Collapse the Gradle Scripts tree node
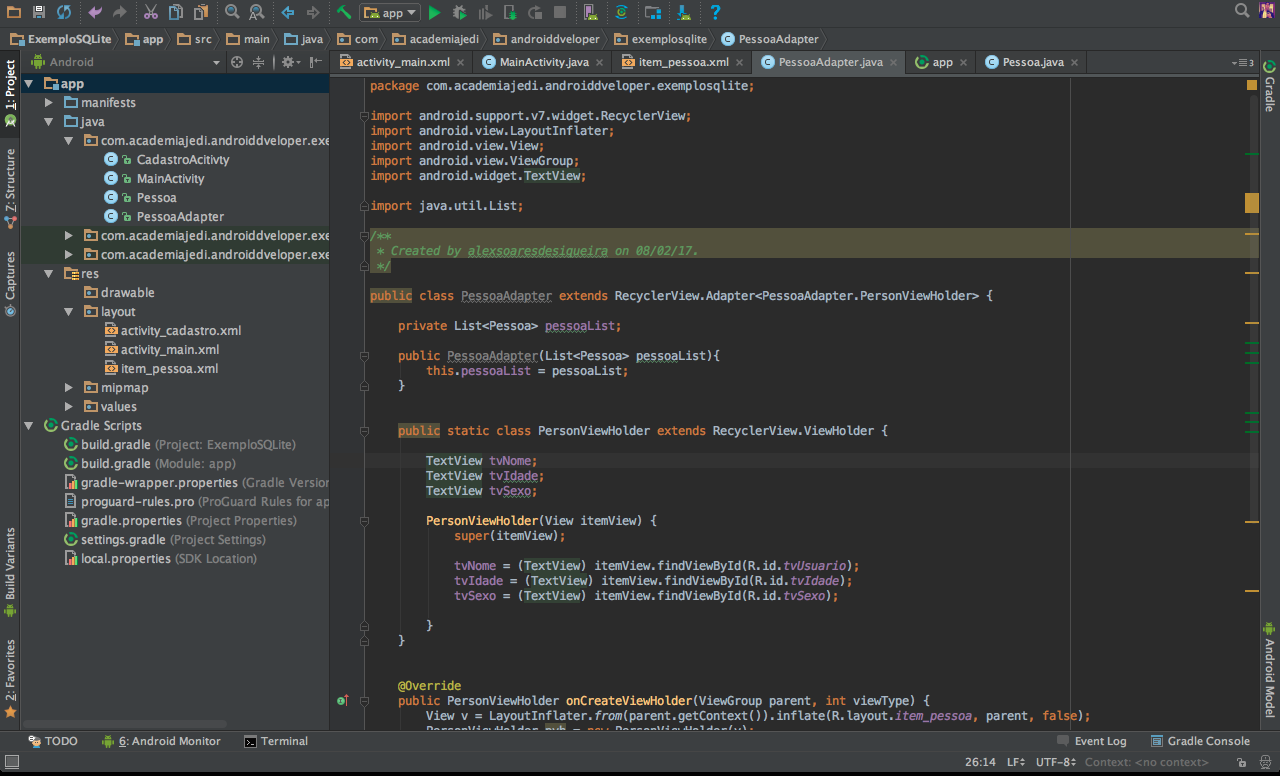The width and height of the screenshot is (1280, 776). click(x=30, y=426)
